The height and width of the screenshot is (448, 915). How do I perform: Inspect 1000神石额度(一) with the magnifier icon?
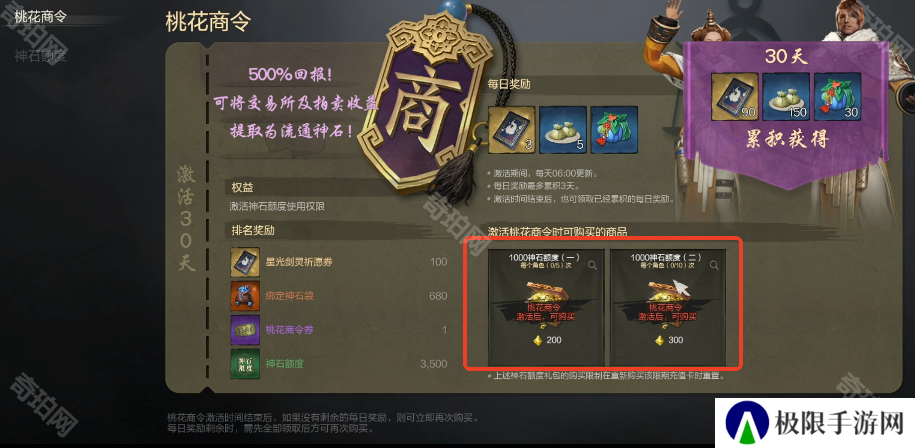pyautogui.click(x=592, y=265)
